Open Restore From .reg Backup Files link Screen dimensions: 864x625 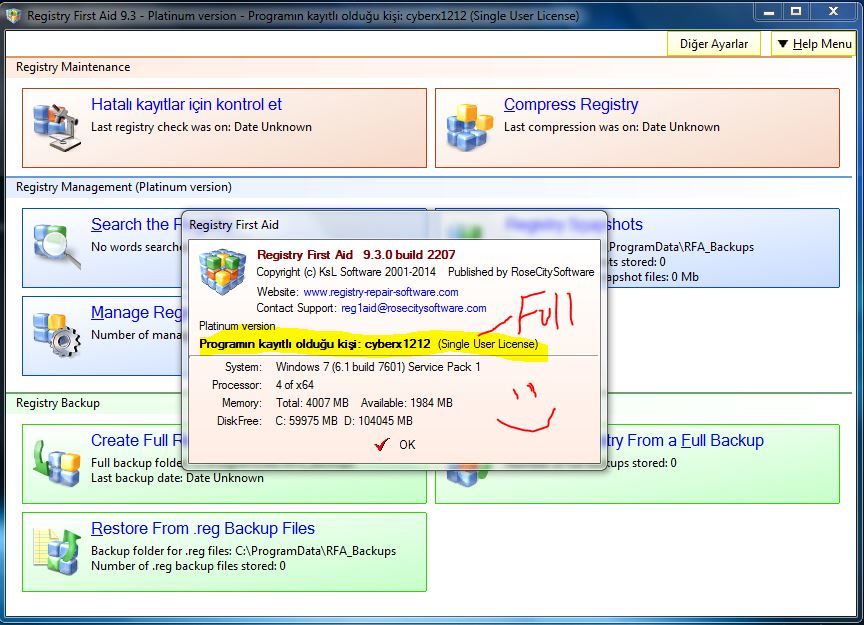pos(203,528)
